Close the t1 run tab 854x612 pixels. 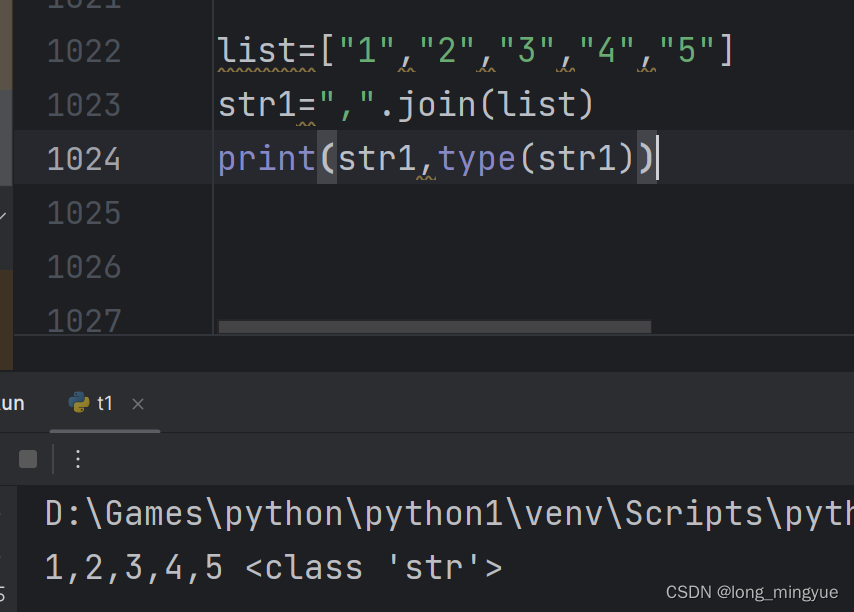pyautogui.click(x=137, y=404)
